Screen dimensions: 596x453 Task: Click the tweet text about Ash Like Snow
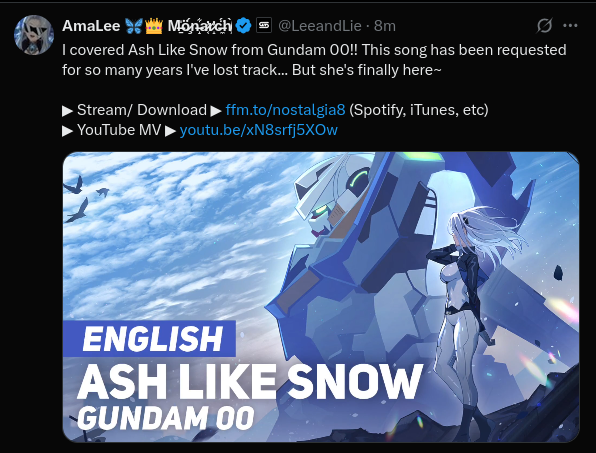[314, 60]
